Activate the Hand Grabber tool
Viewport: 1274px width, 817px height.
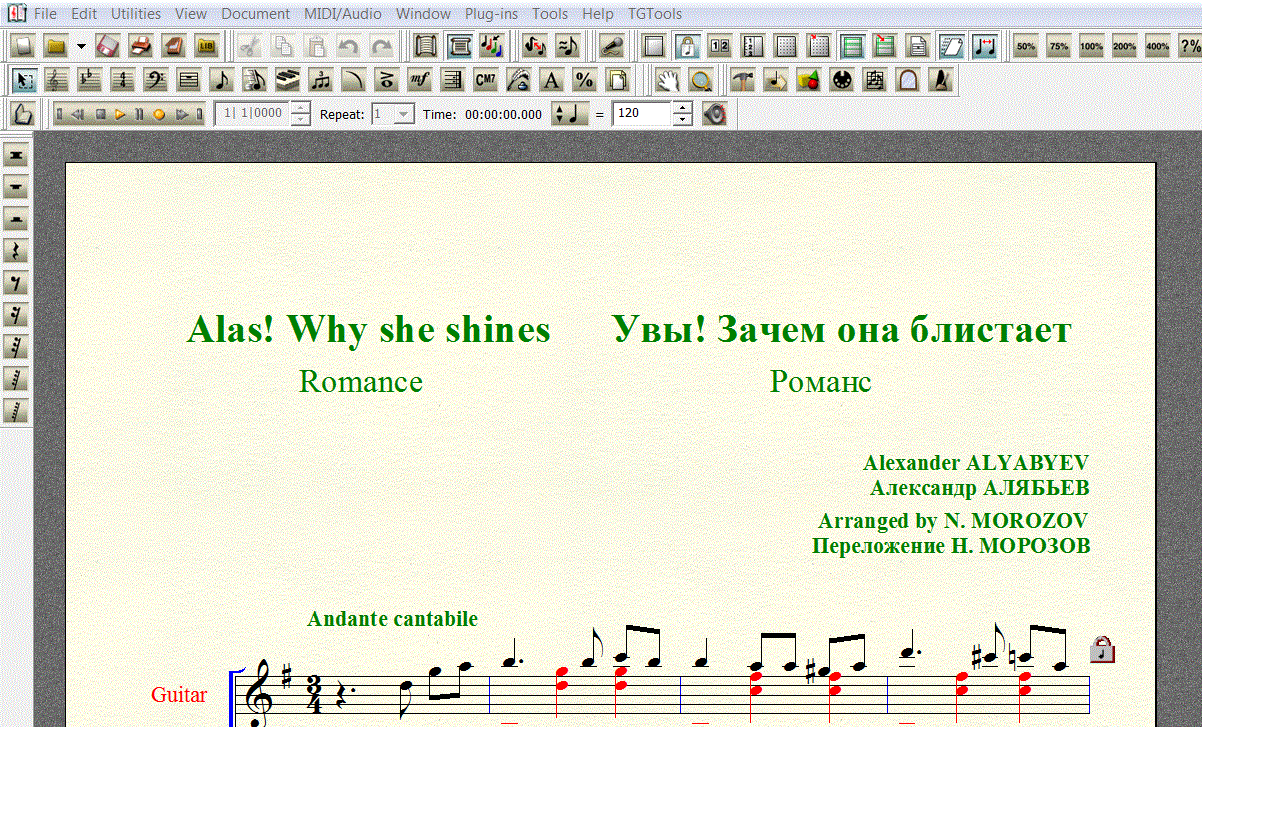pyautogui.click(x=668, y=80)
